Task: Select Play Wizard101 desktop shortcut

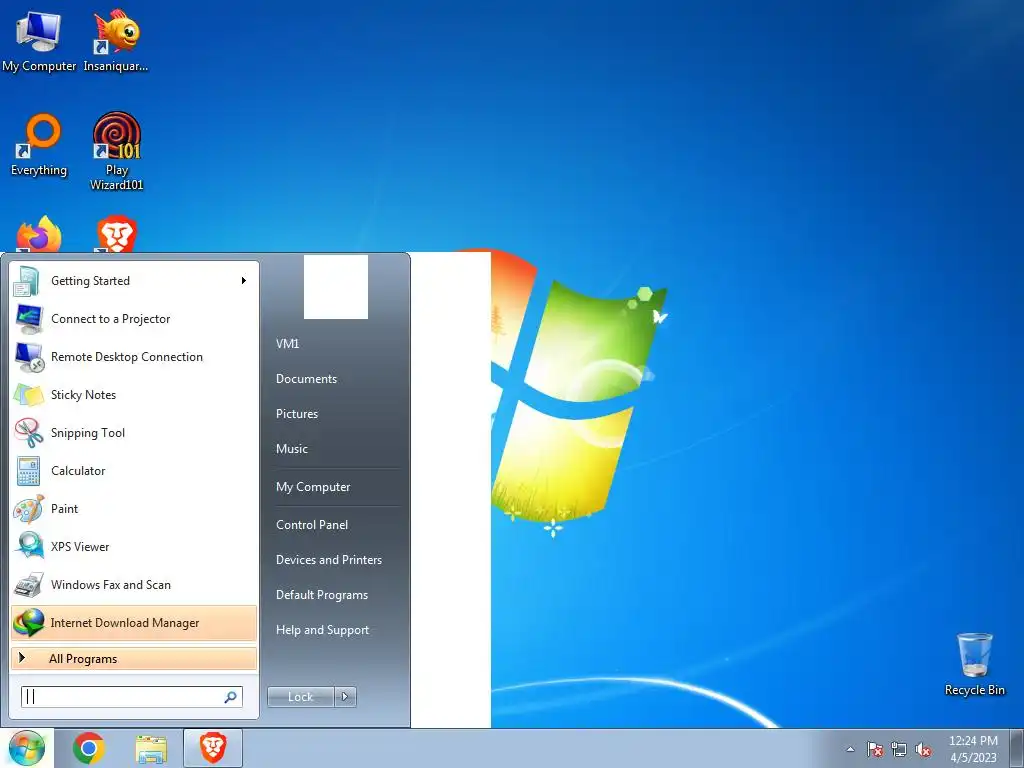Action: [116, 151]
